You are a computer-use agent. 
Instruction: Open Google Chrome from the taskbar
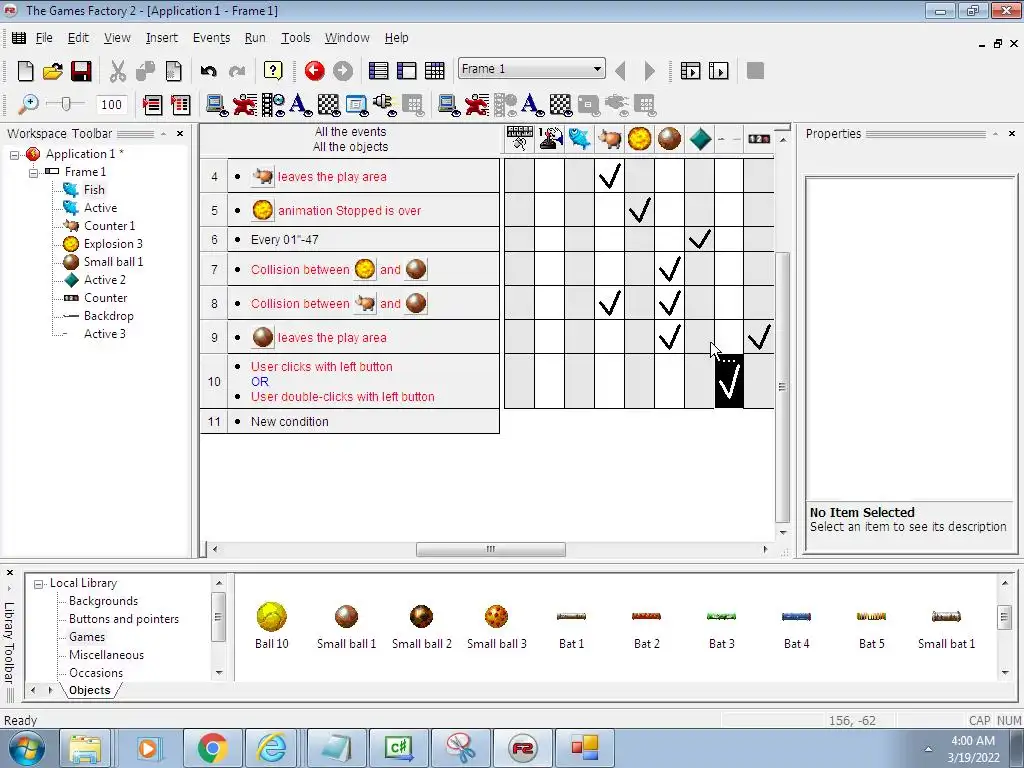pos(212,748)
